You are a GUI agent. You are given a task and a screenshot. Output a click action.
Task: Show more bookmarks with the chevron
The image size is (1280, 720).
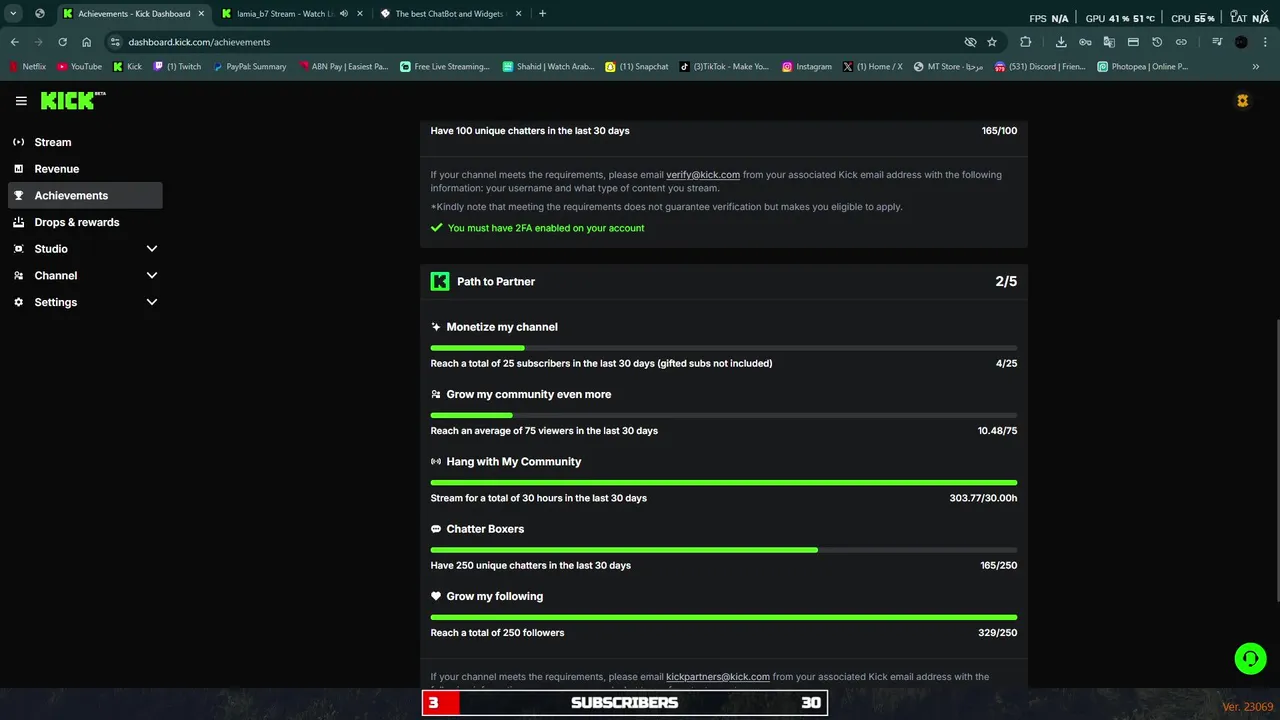click(1256, 67)
